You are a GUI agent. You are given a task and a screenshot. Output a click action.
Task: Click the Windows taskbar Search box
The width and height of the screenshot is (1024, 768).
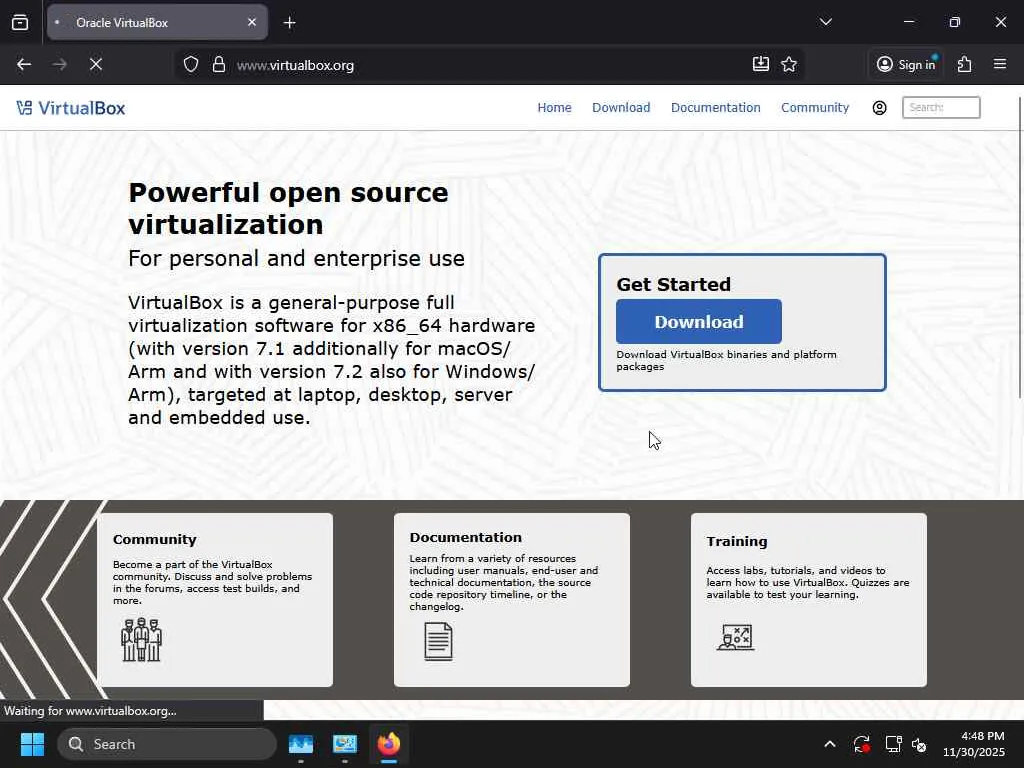coord(167,744)
